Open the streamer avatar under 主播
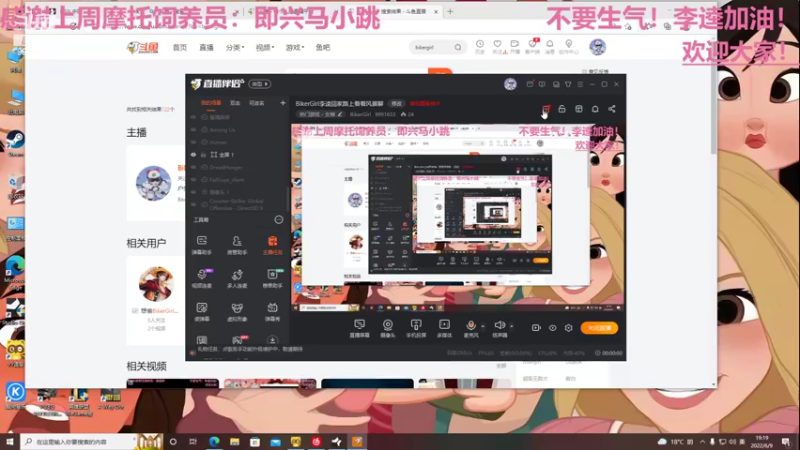The height and width of the screenshot is (450, 800). [154, 183]
